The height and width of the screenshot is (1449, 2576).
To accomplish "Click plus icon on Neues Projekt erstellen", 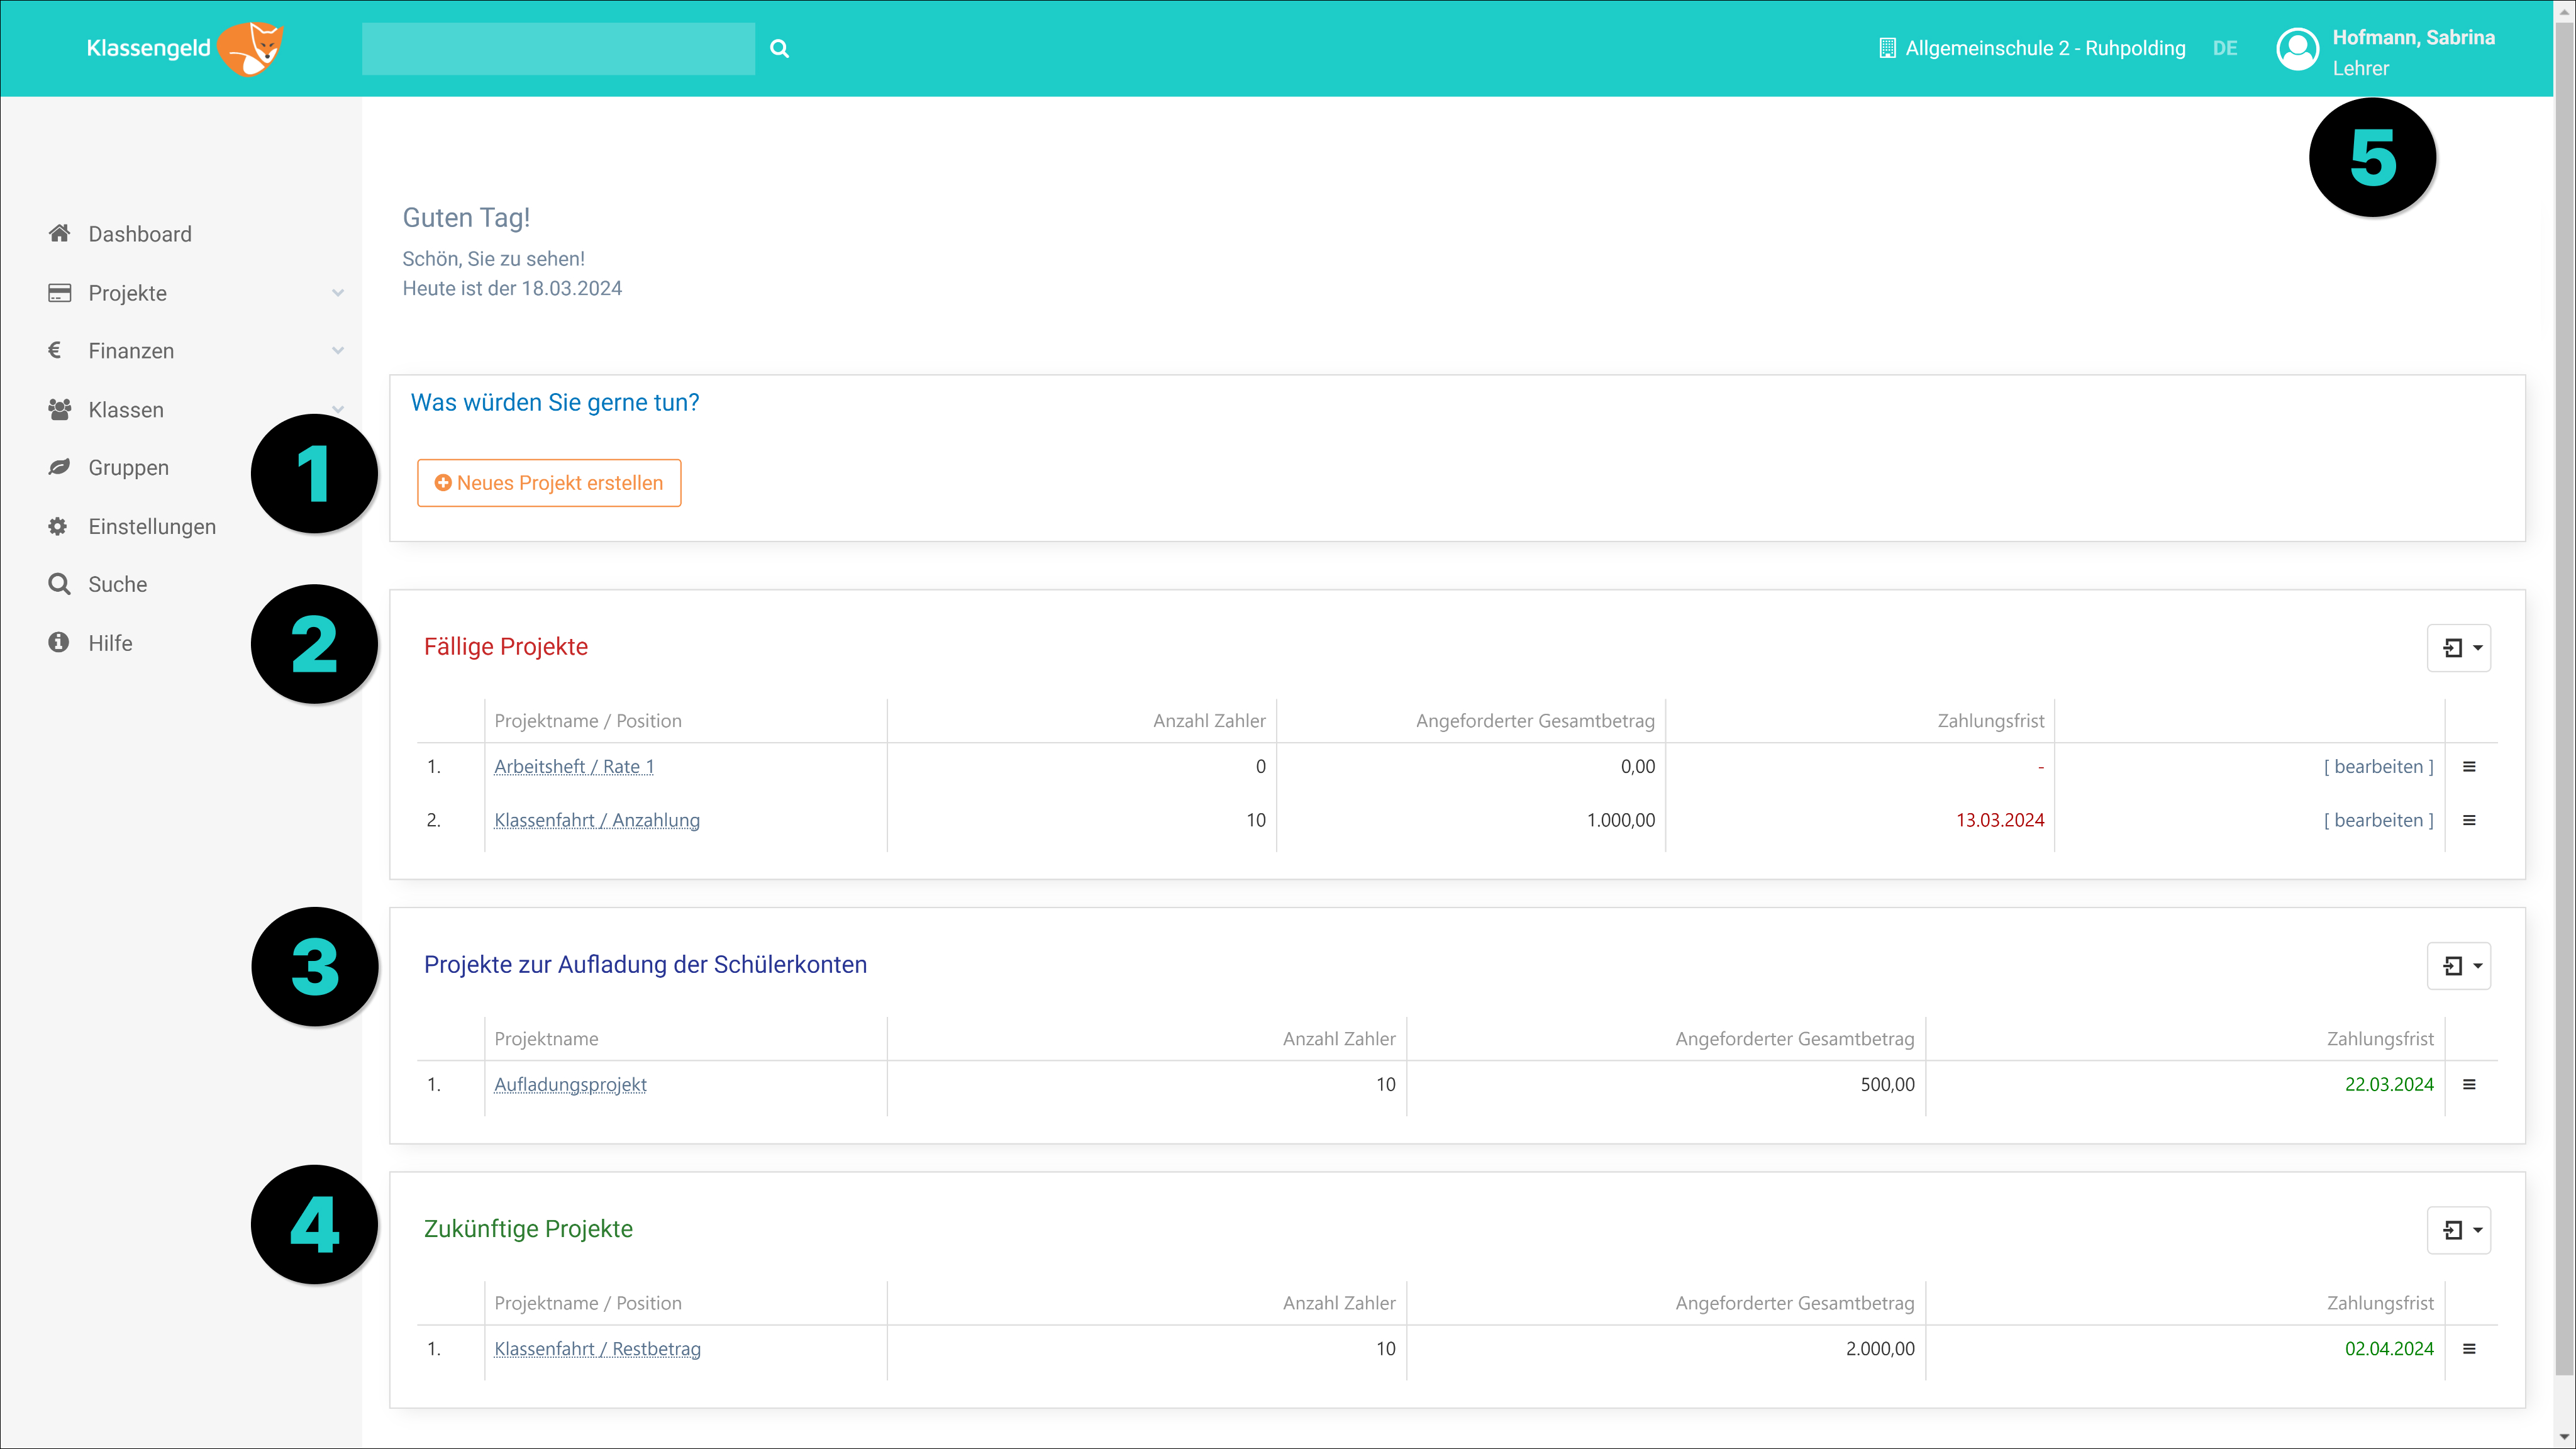I will pyautogui.click(x=443, y=483).
